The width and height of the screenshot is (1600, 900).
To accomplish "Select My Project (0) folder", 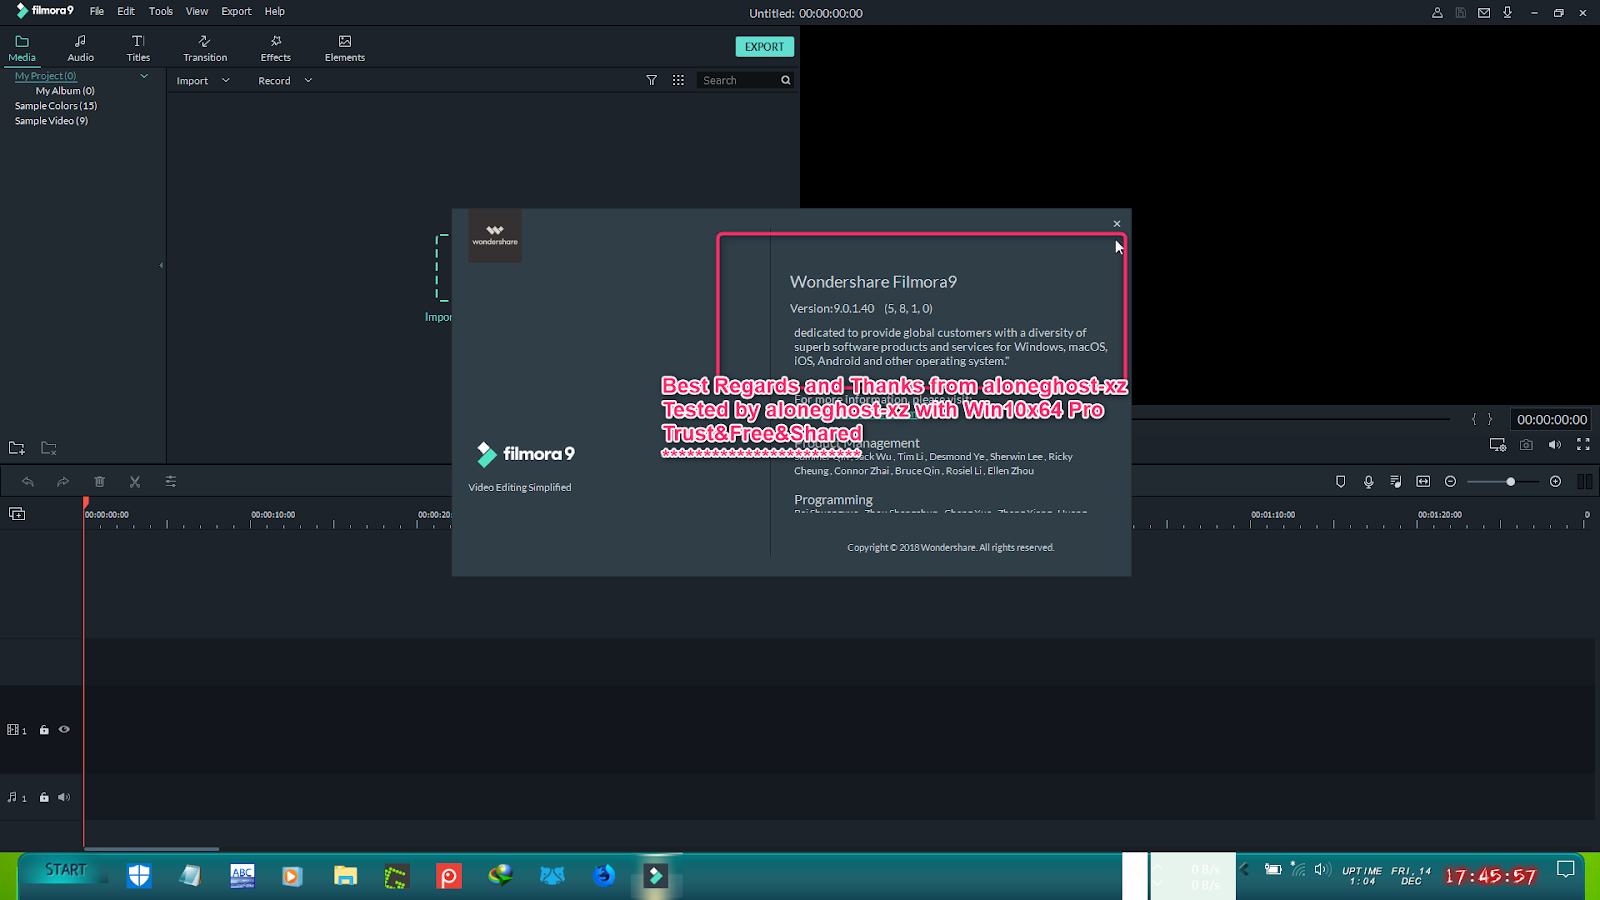I will 46,76.
